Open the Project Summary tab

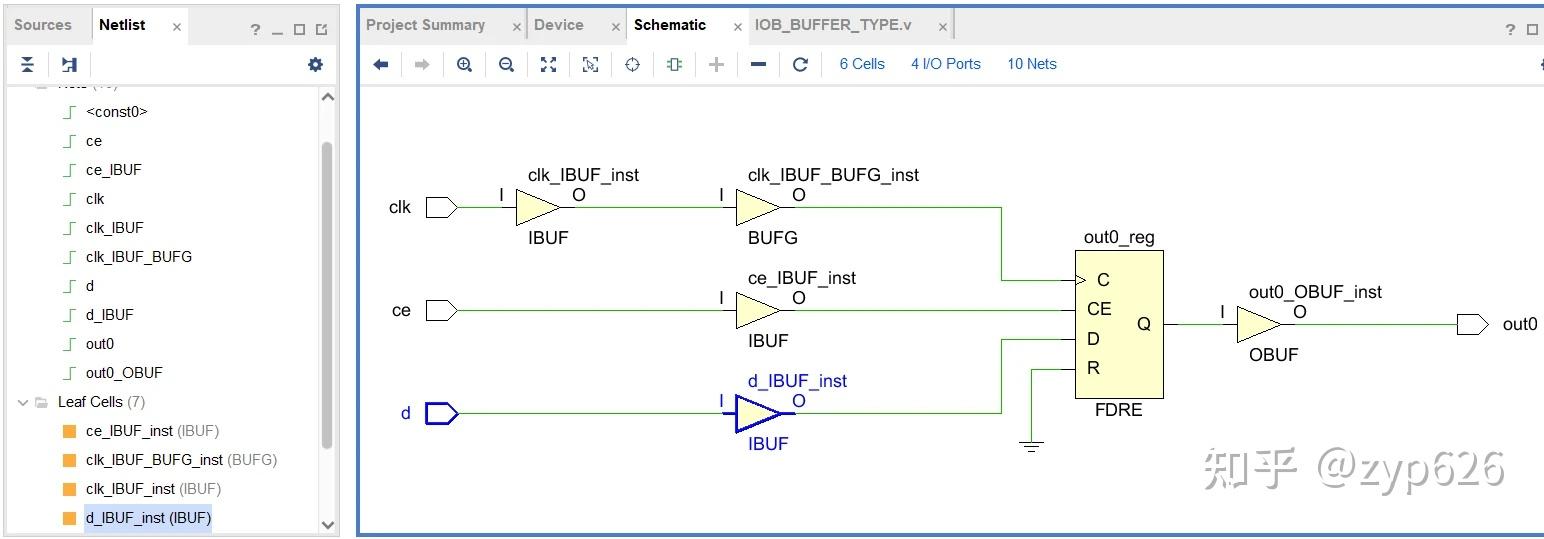pos(425,25)
